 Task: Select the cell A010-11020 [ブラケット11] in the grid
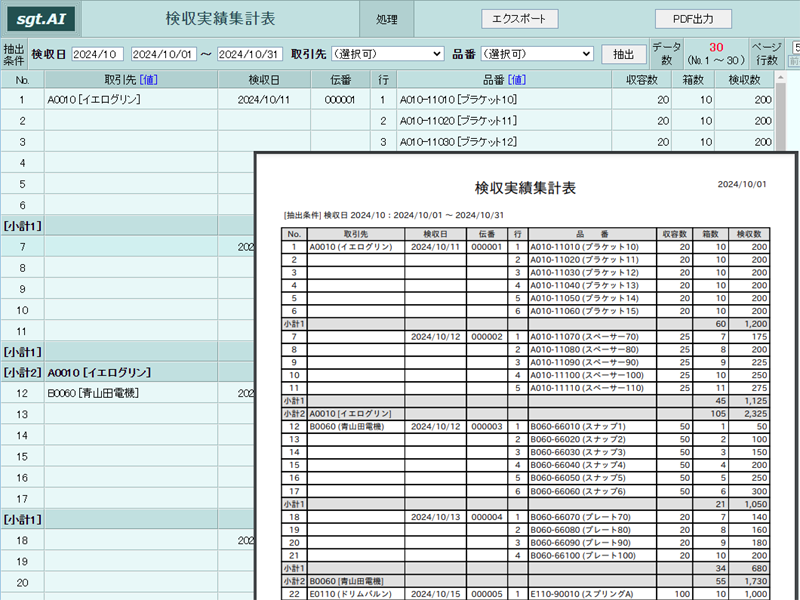pyautogui.click(x=504, y=121)
